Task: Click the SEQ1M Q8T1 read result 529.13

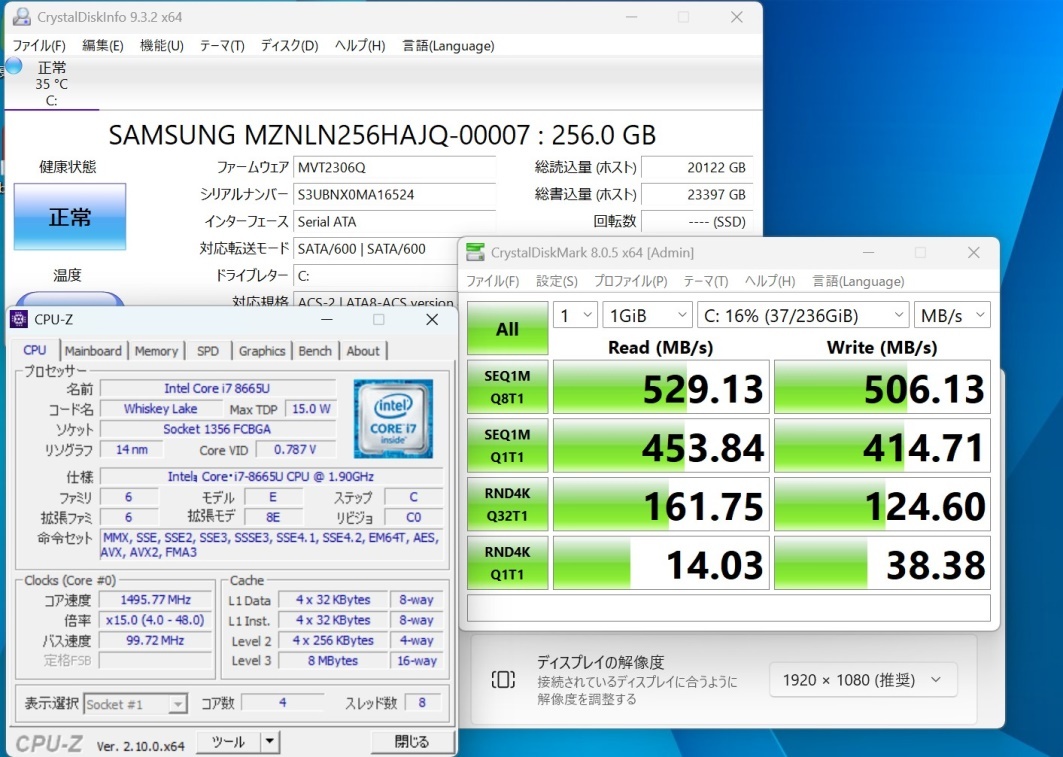Action: pos(661,387)
